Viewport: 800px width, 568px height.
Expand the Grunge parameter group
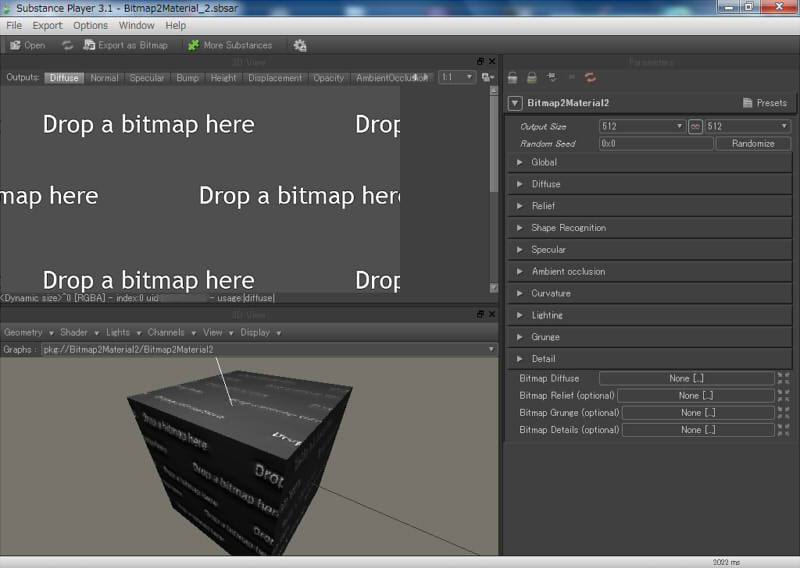pyautogui.click(x=649, y=337)
